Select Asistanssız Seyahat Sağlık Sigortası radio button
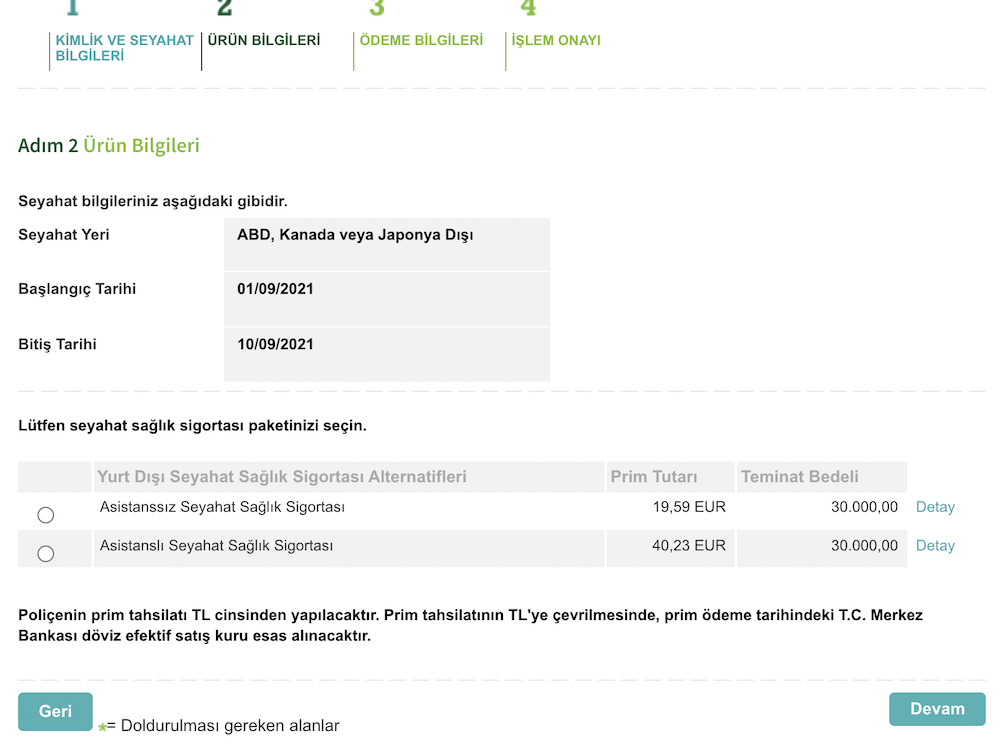This screenshot has width=1000, height=744. pos(45,514)
